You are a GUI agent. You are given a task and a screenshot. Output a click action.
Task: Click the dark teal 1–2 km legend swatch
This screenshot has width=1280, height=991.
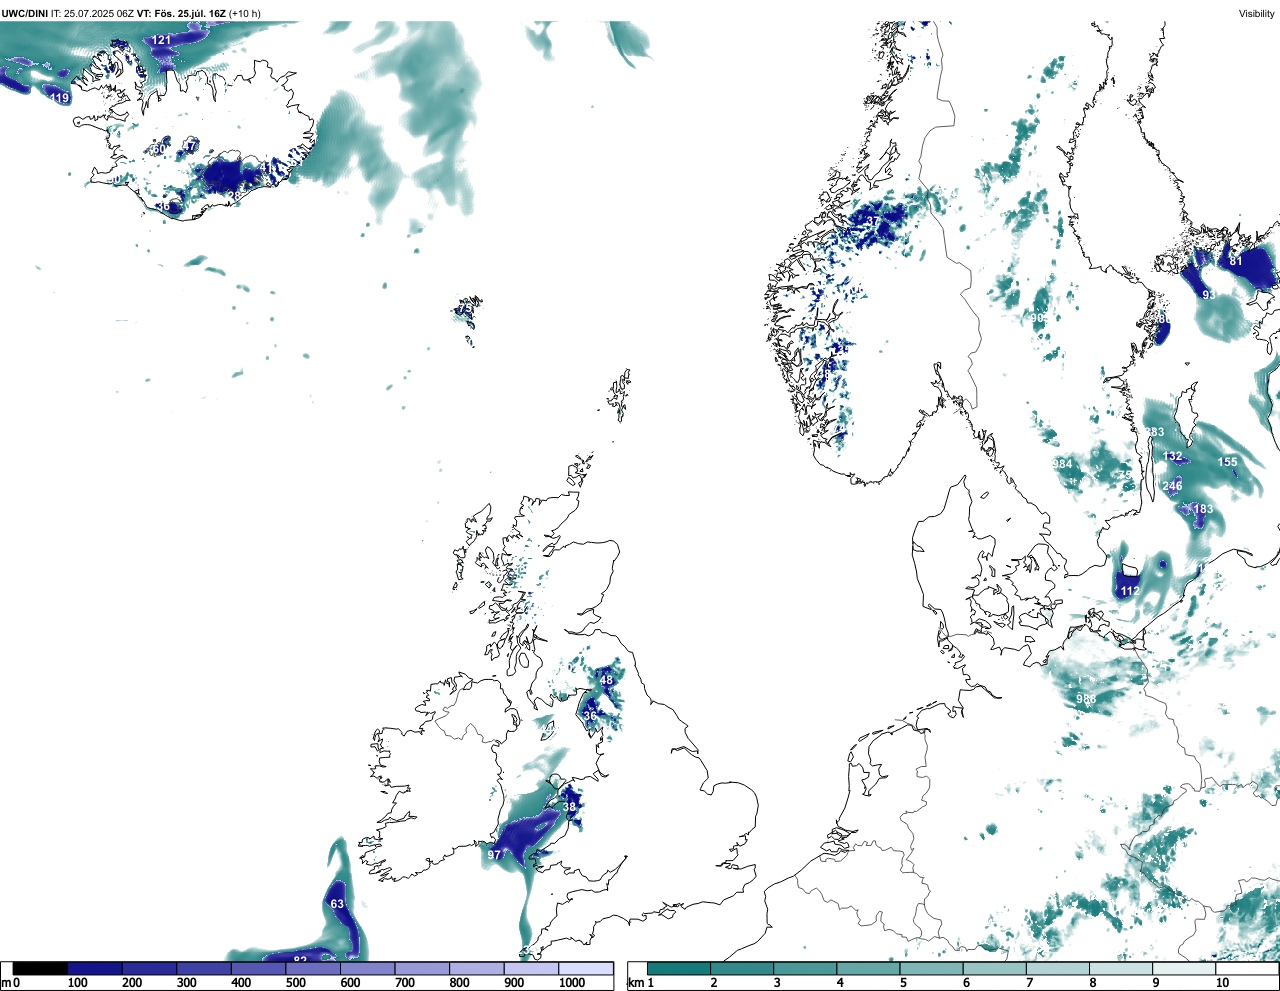pyautogui.click(x=679, y=968)
